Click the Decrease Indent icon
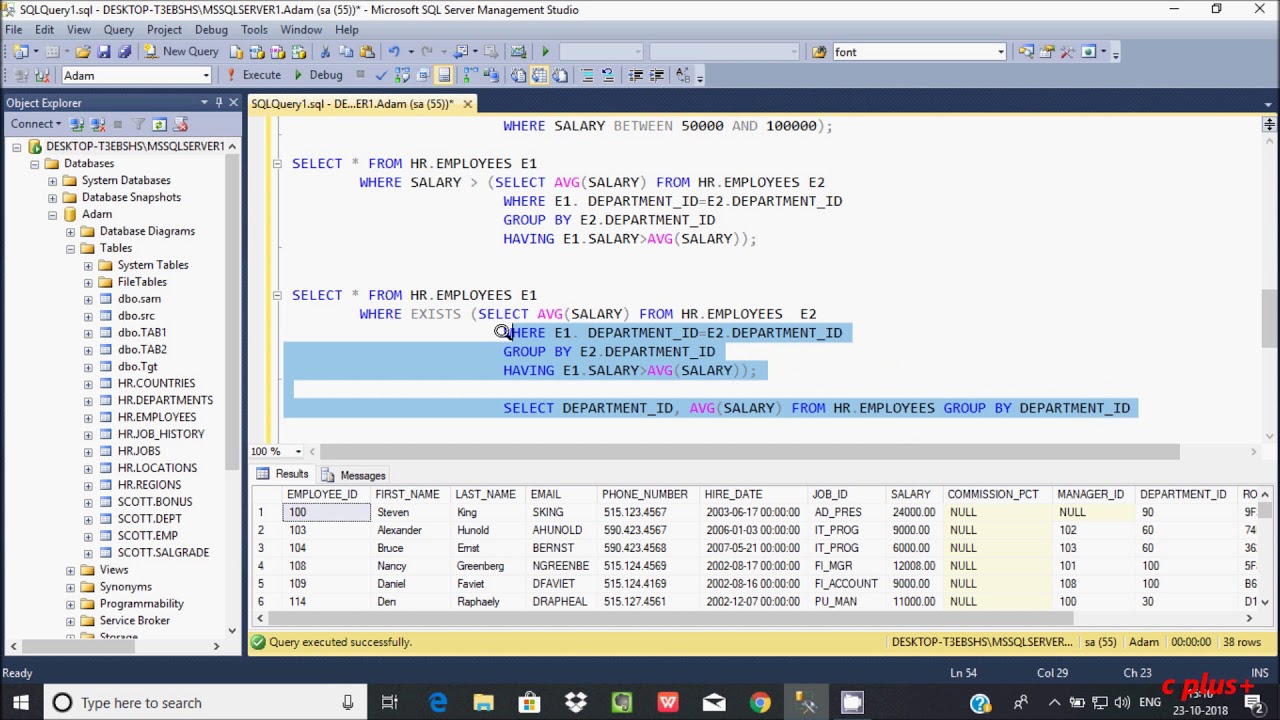The height and width of the screenshot is (720, 1280). click(x=635, y=75)
